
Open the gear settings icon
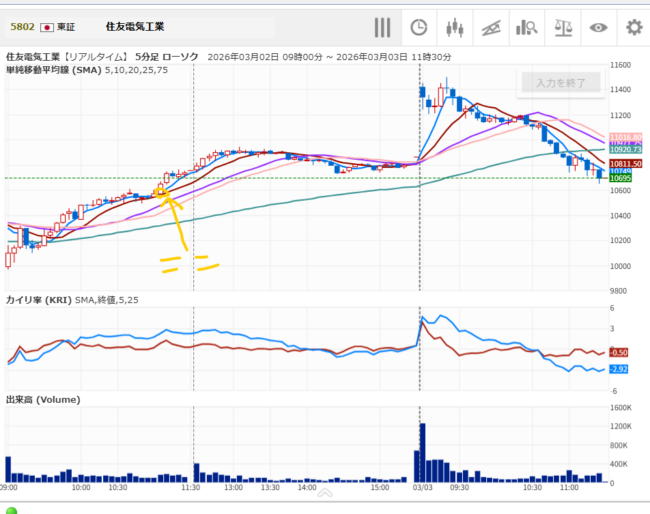633,27
